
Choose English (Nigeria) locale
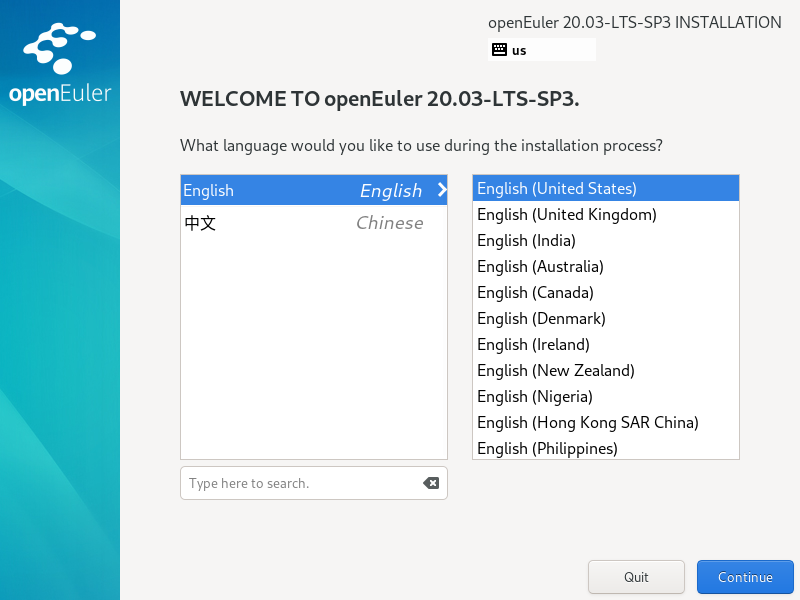coord(606,396)
